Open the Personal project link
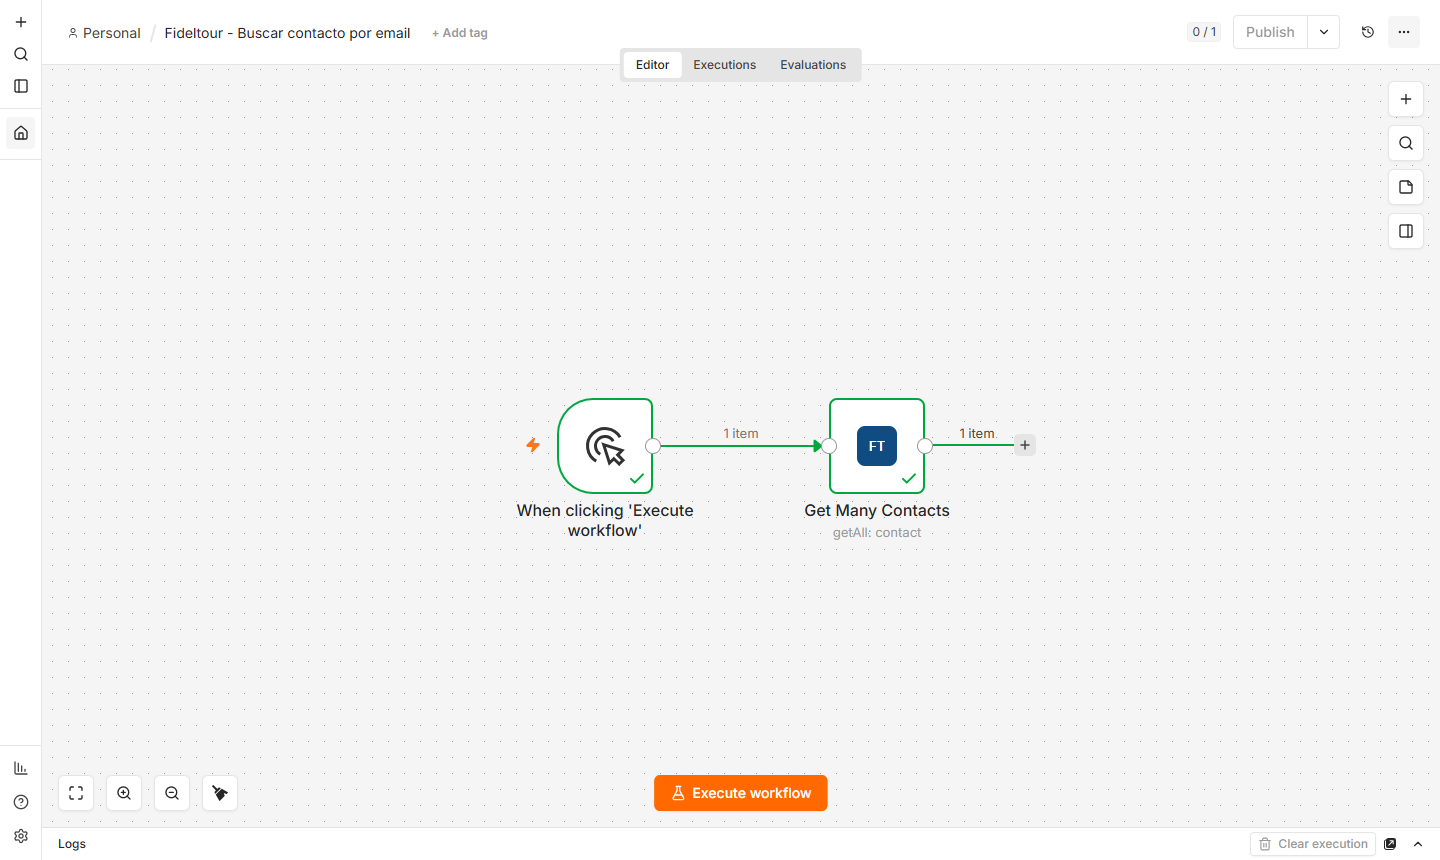This screenshot has height=860, width=1440. [104, 33]
